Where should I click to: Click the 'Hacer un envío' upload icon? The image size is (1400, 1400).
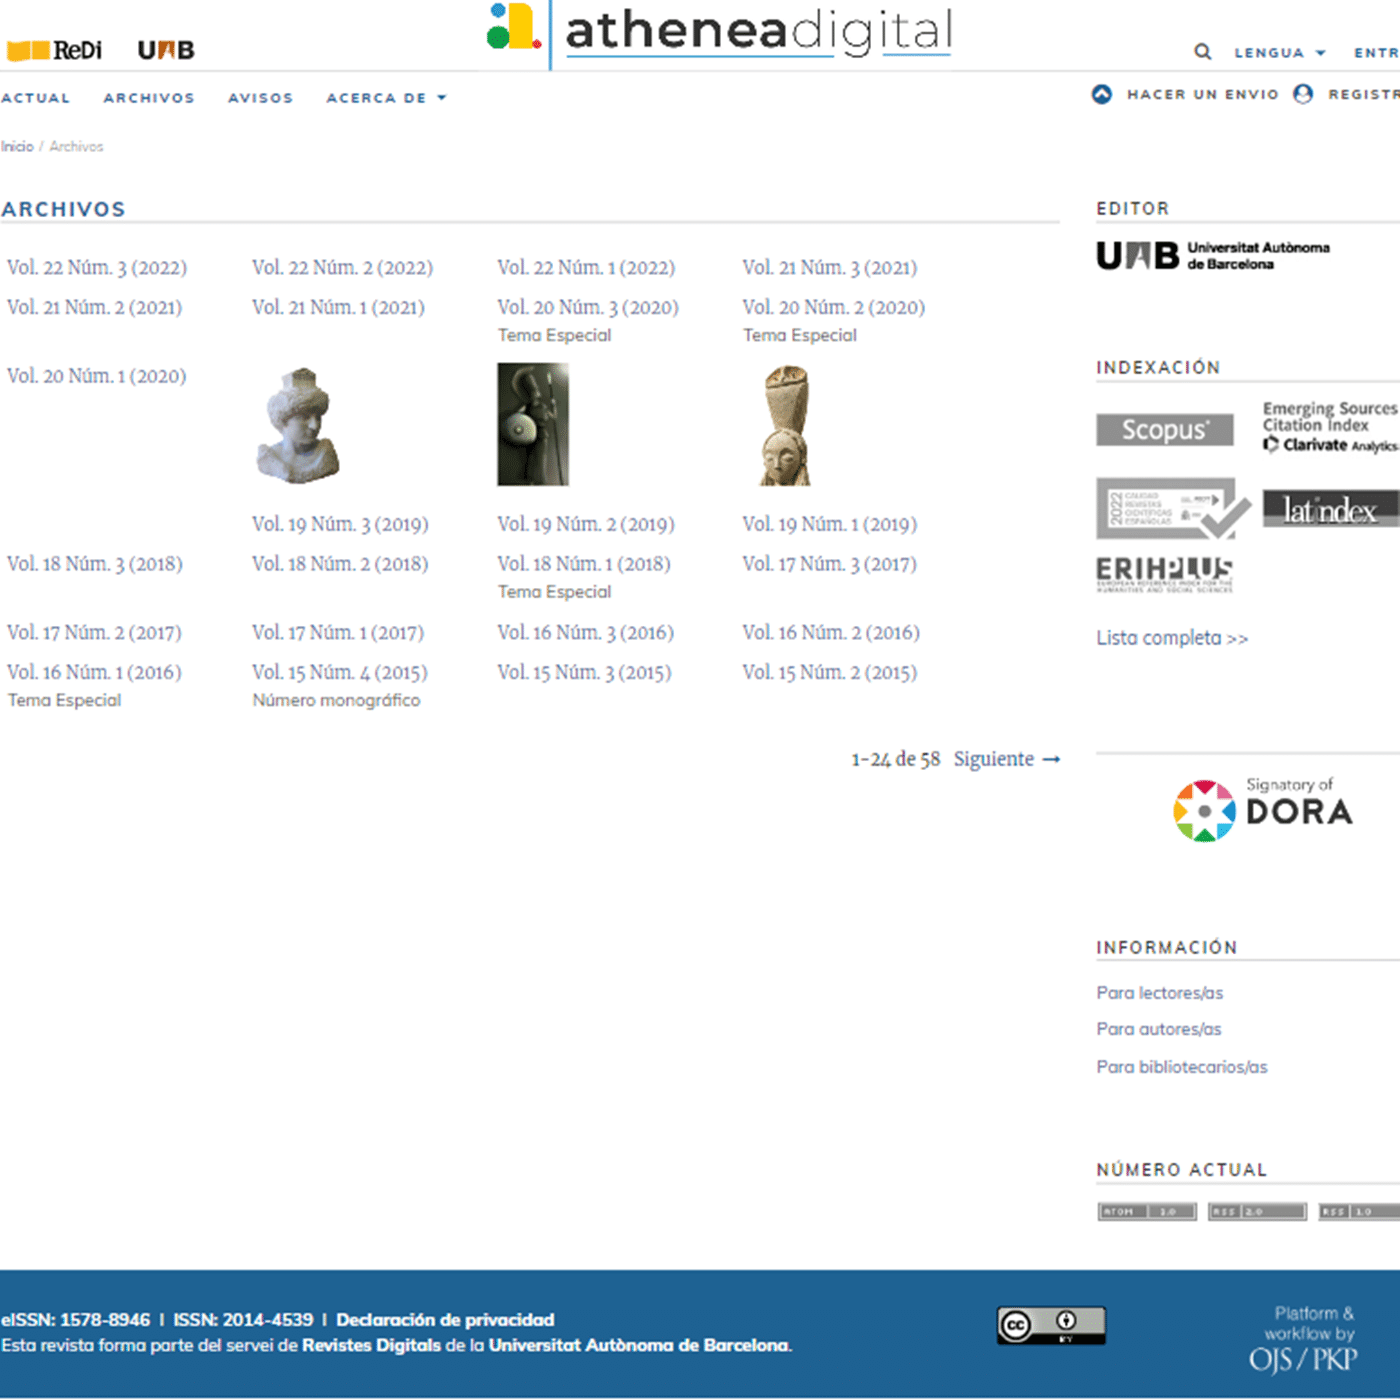pos(1103,94)
